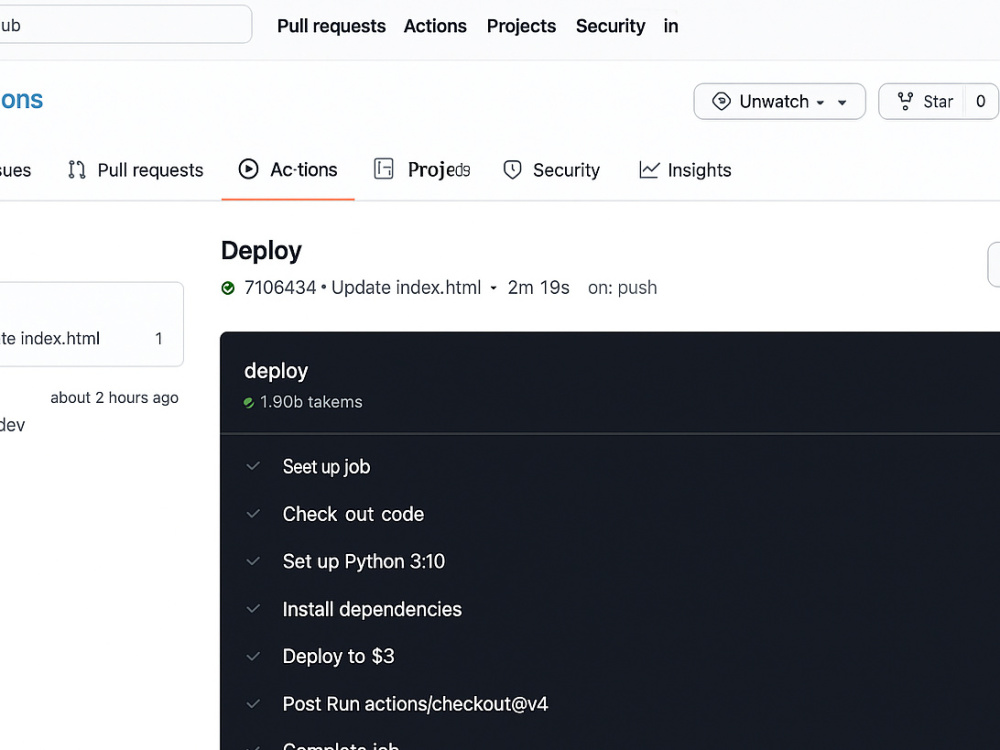Click the Insights graph icon
This screenshot has width=1000, height=750.
coord(649,170)
